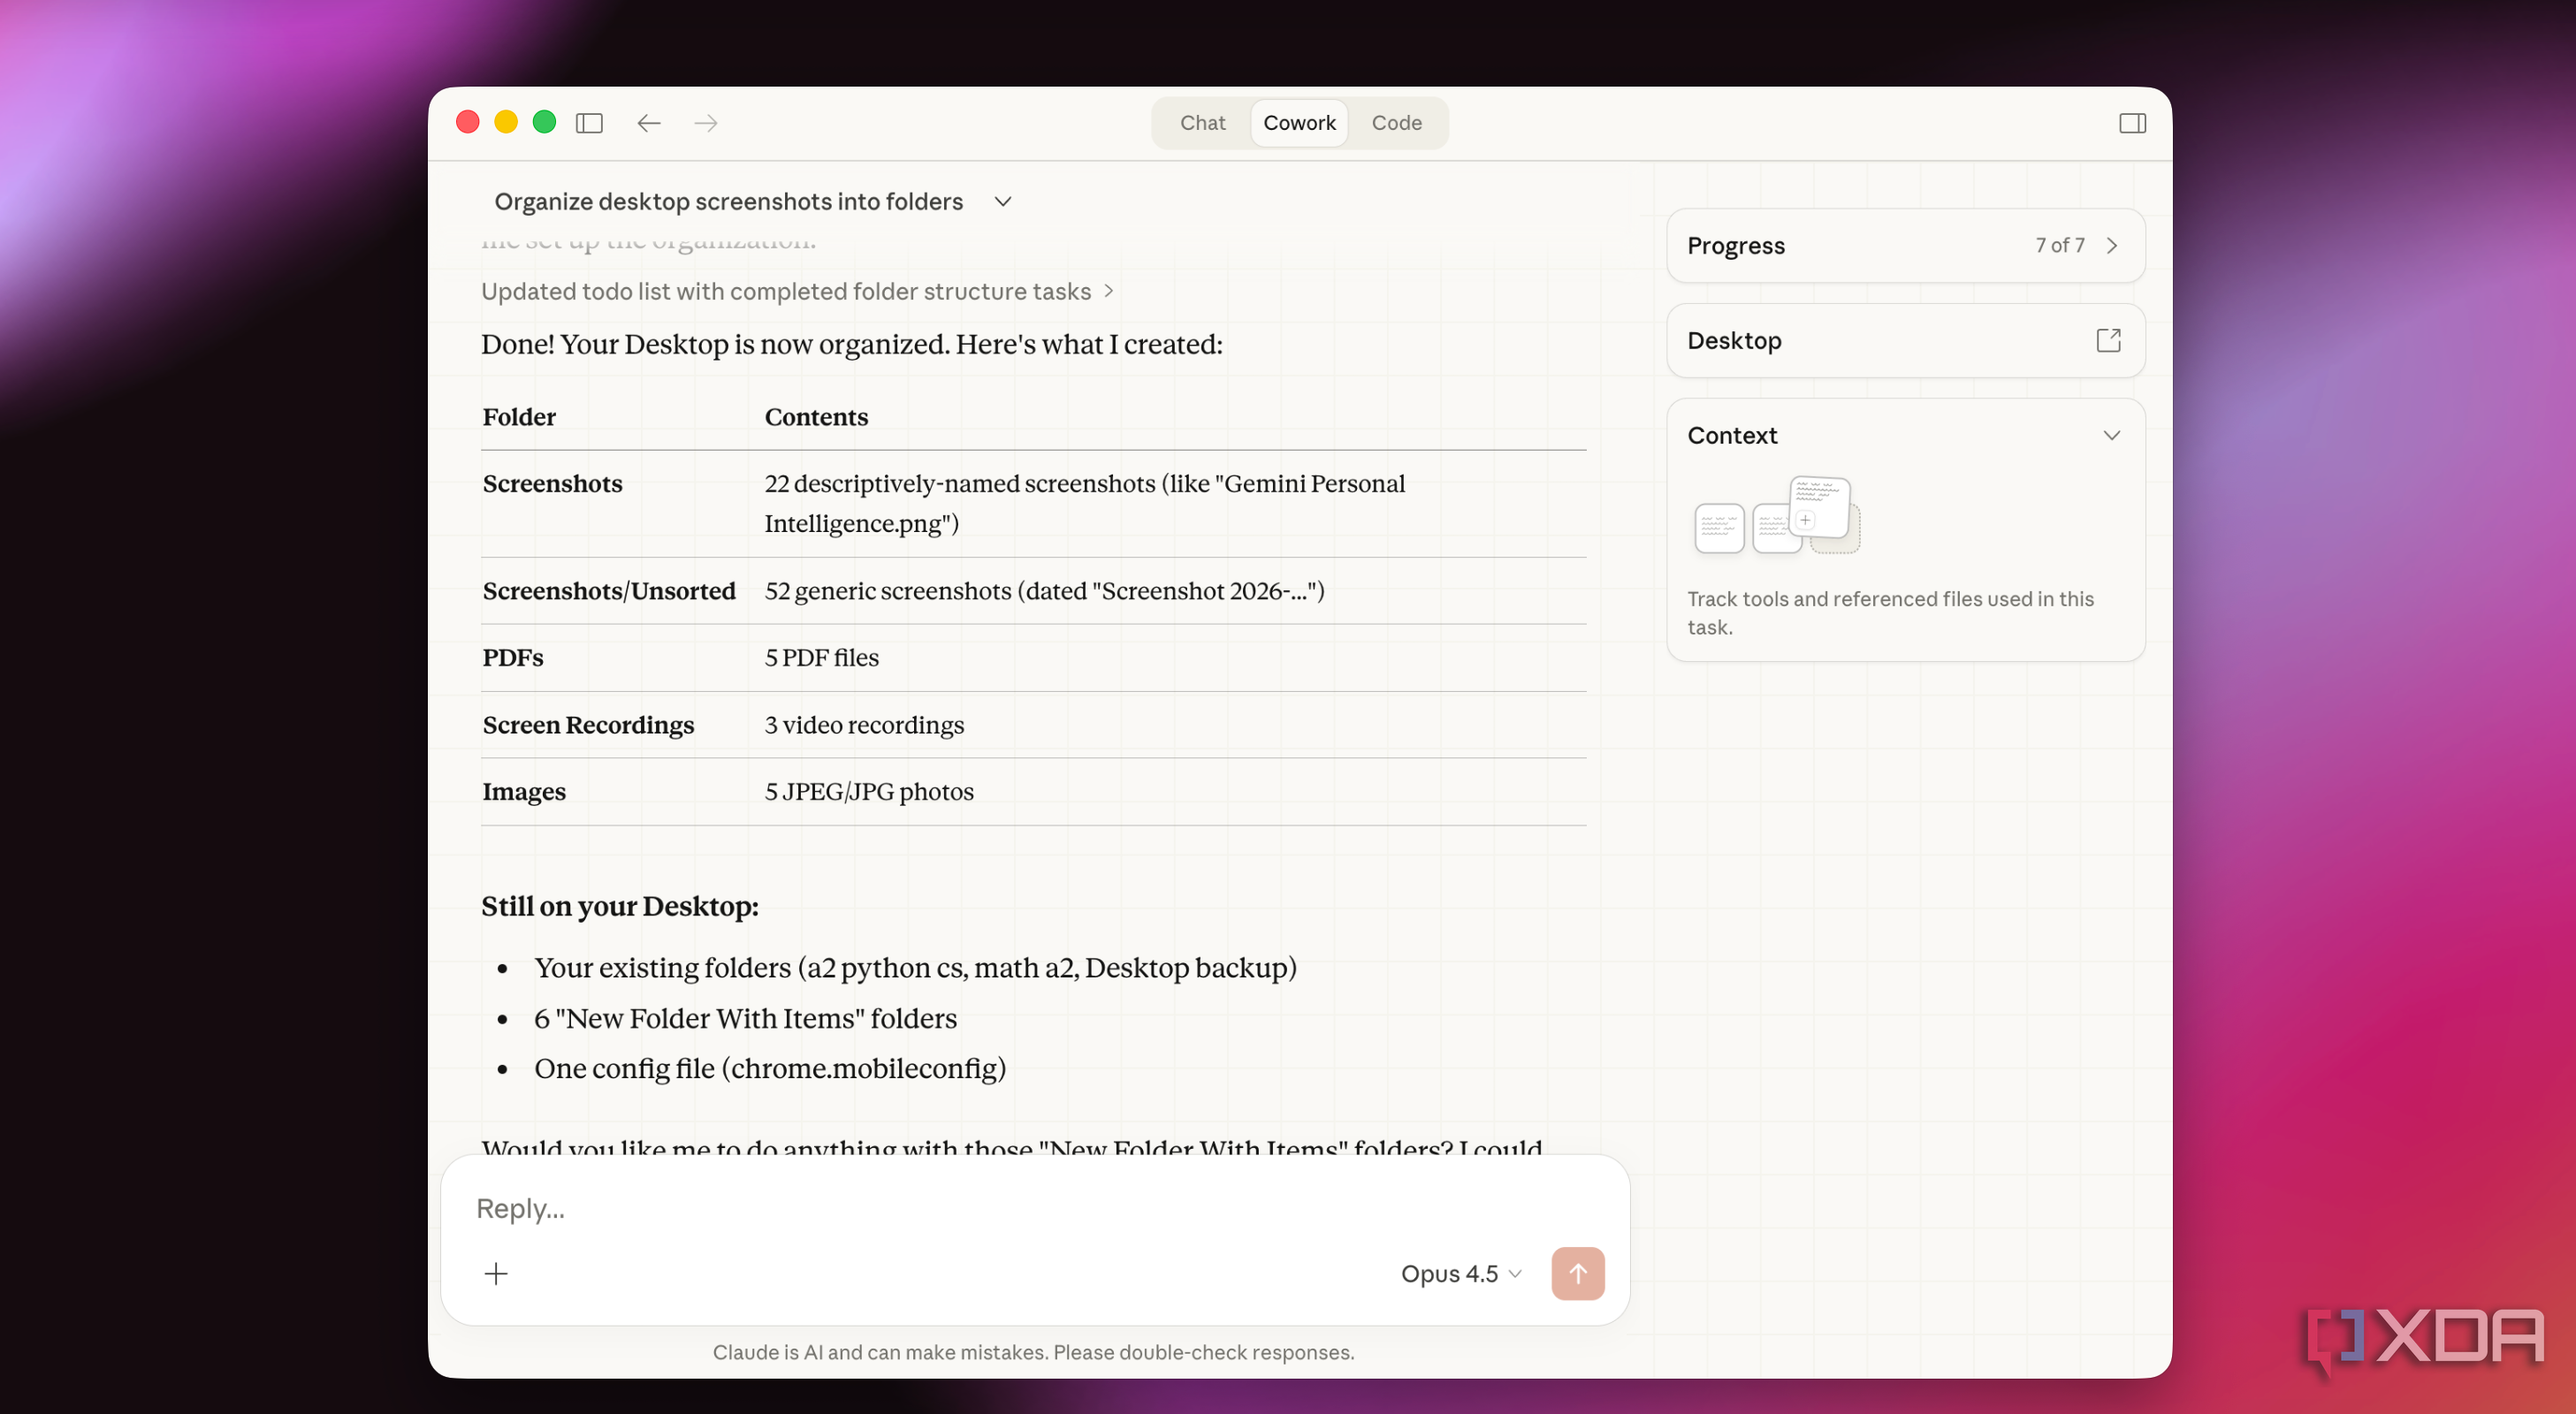Maximize the window with the green button
This screenshot has width=2576, height=1414.
544,122
